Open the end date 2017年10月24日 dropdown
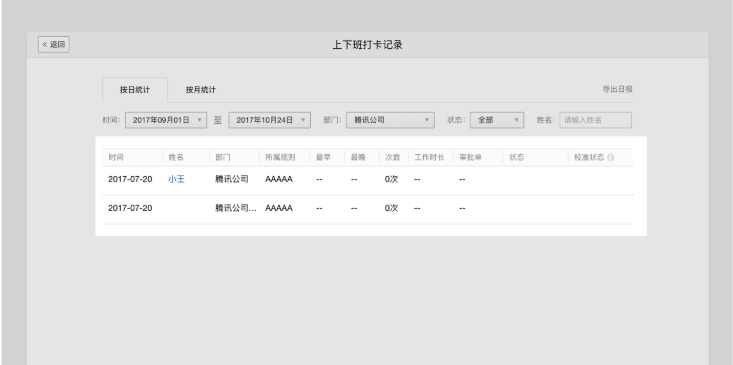Screen dimensions: 733x365 point(269,120)
